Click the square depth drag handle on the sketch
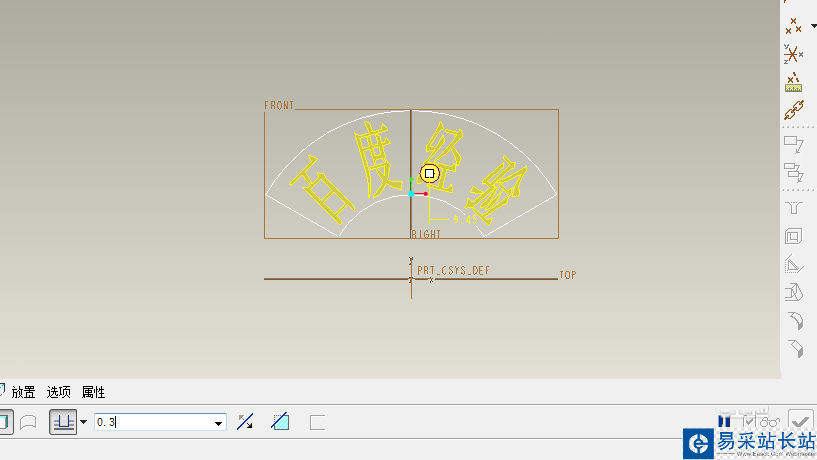The image size is (817, 460). tap(429, 173)
